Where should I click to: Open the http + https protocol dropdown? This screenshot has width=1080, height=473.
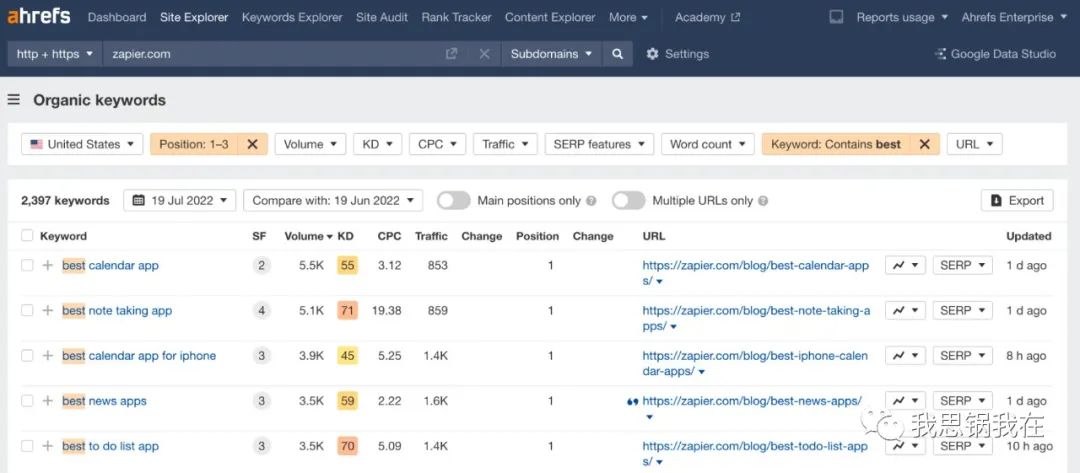[55, 54]
